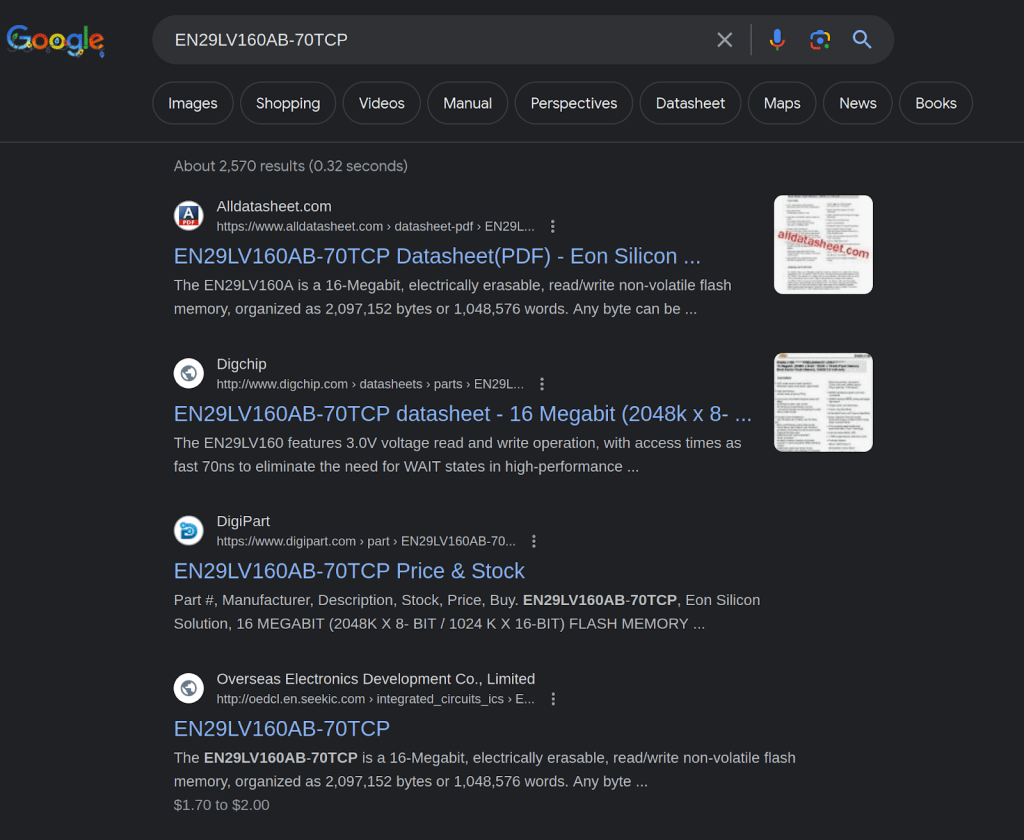Click the Digchip site favicon
Image resolution: width=1024 pixels, height=840 pixels.
coord(189,373)
